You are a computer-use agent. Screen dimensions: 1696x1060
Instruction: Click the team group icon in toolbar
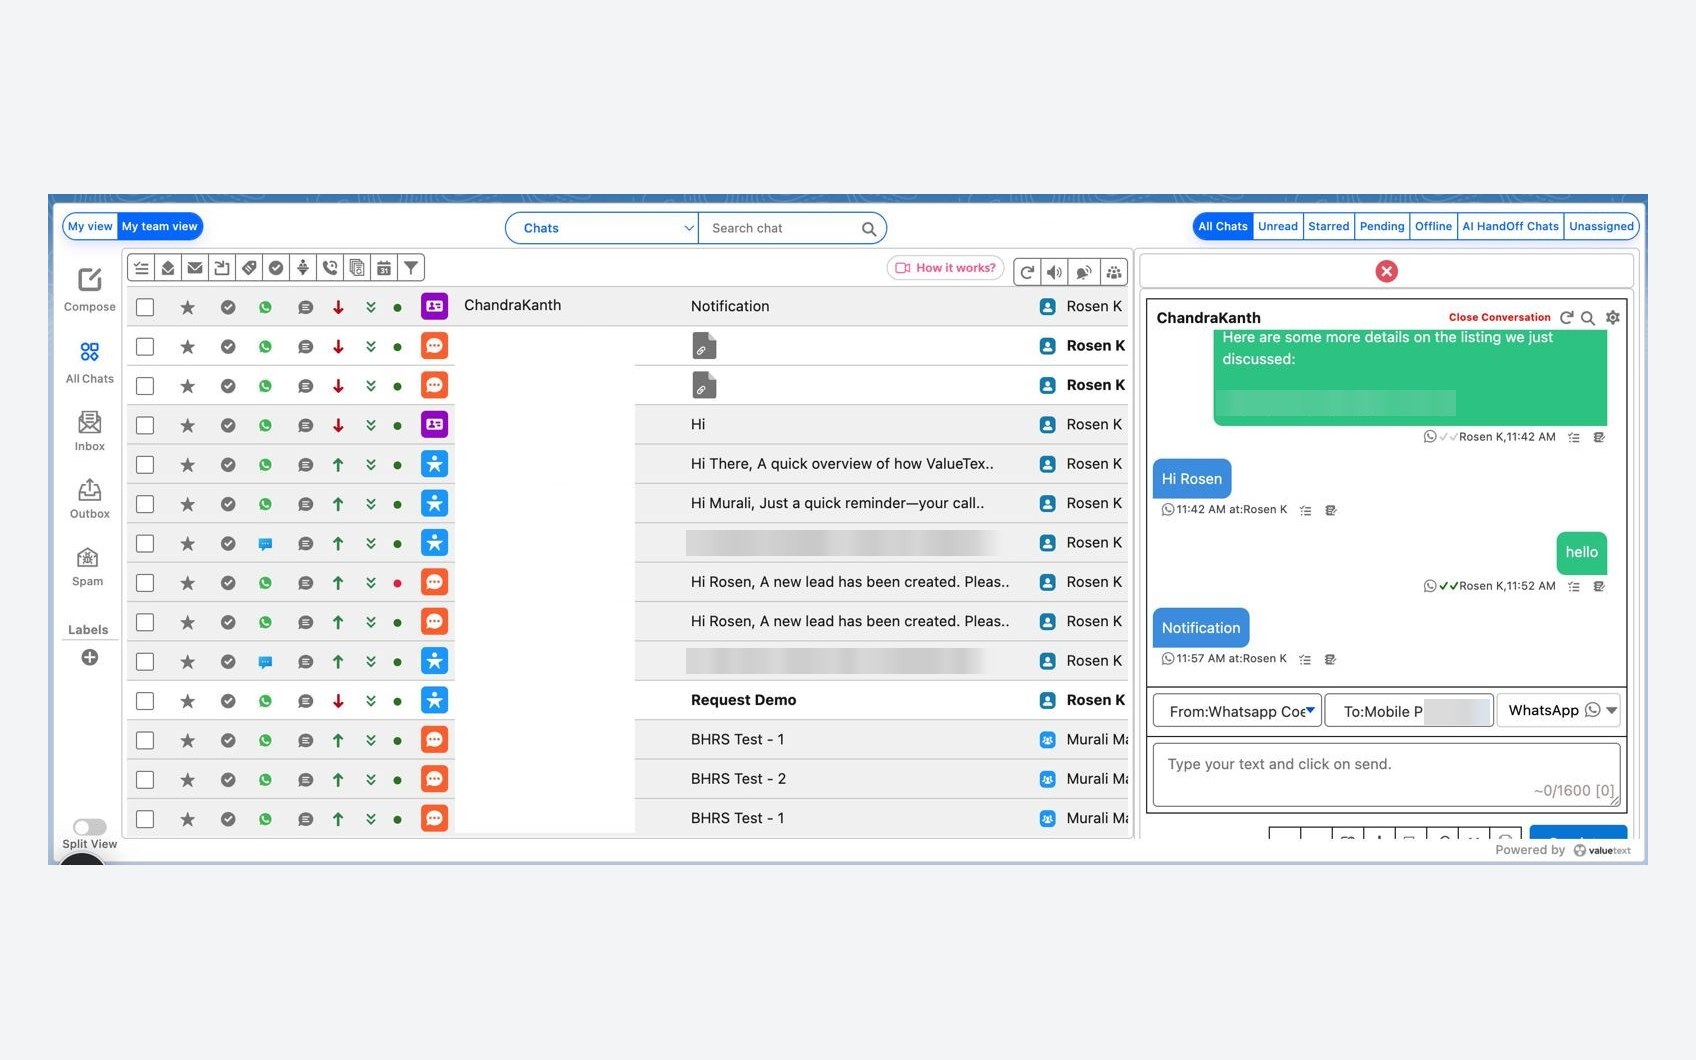[1114, 272]
